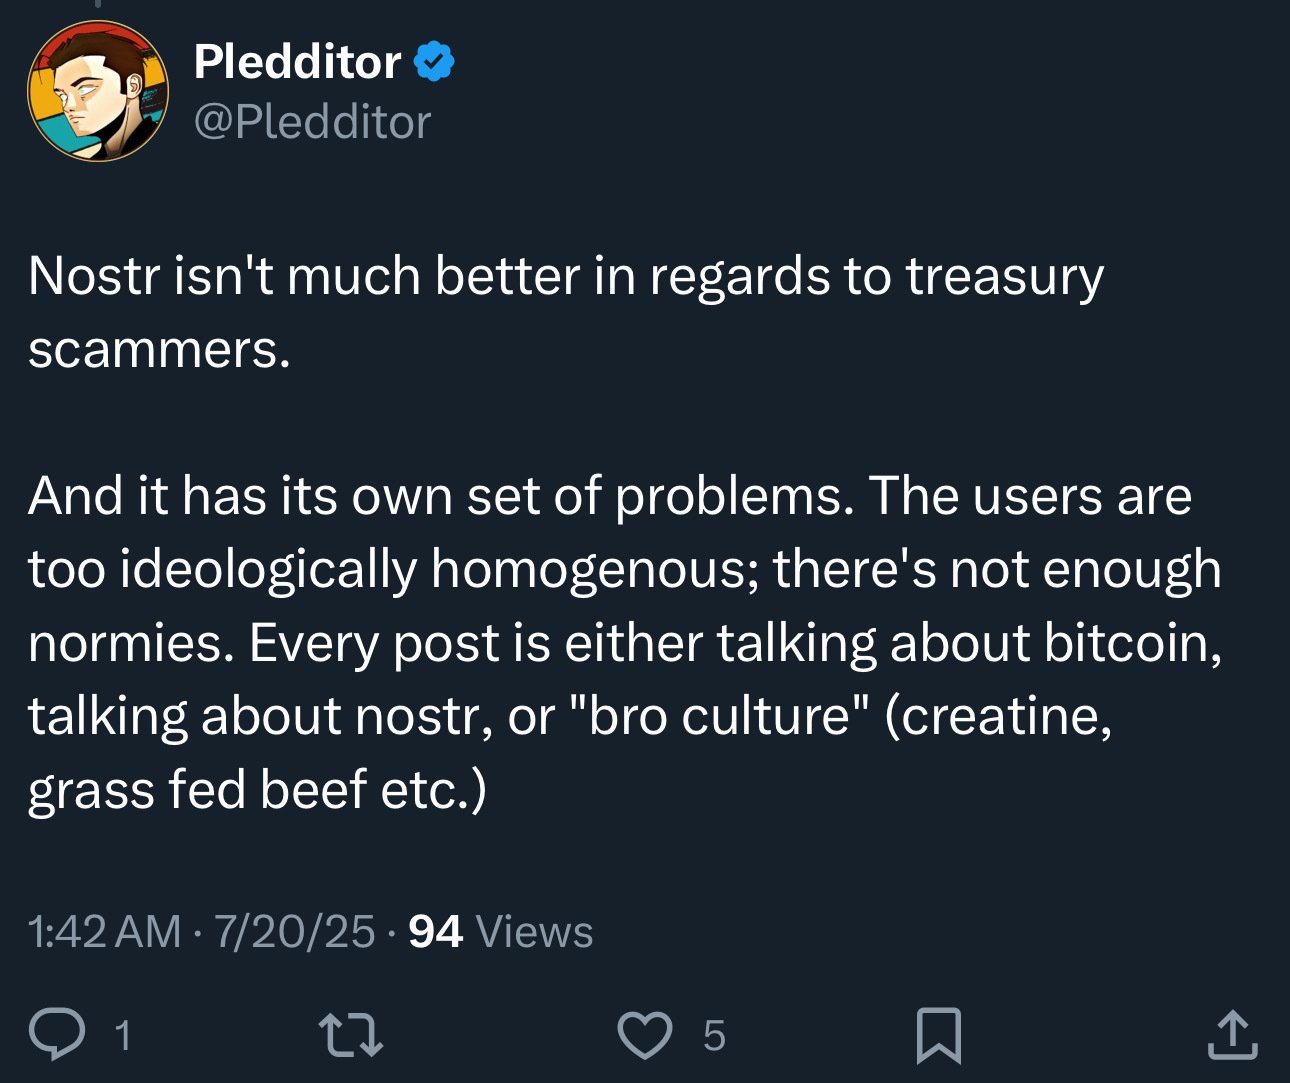
Task: Open Pledditor's profile avatar picture
Action: click(98, 91)
